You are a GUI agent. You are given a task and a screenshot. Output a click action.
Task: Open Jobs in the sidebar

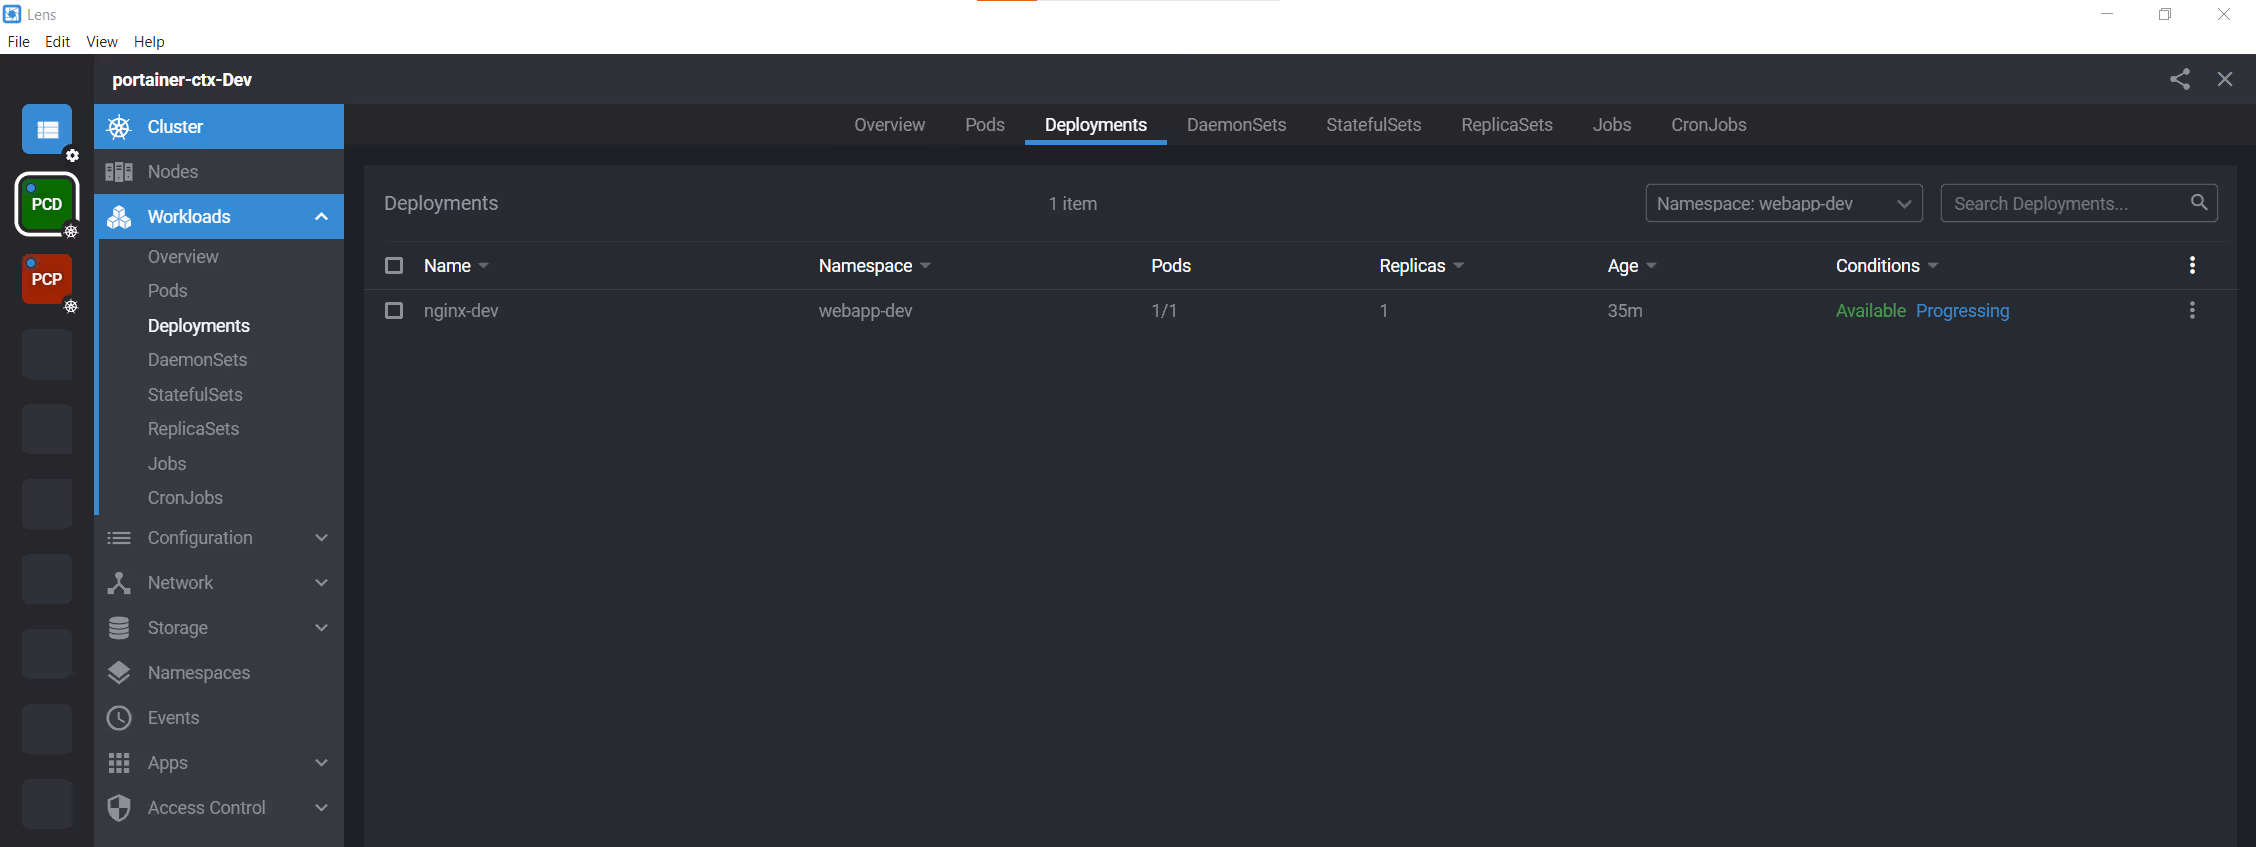point(167,464)
